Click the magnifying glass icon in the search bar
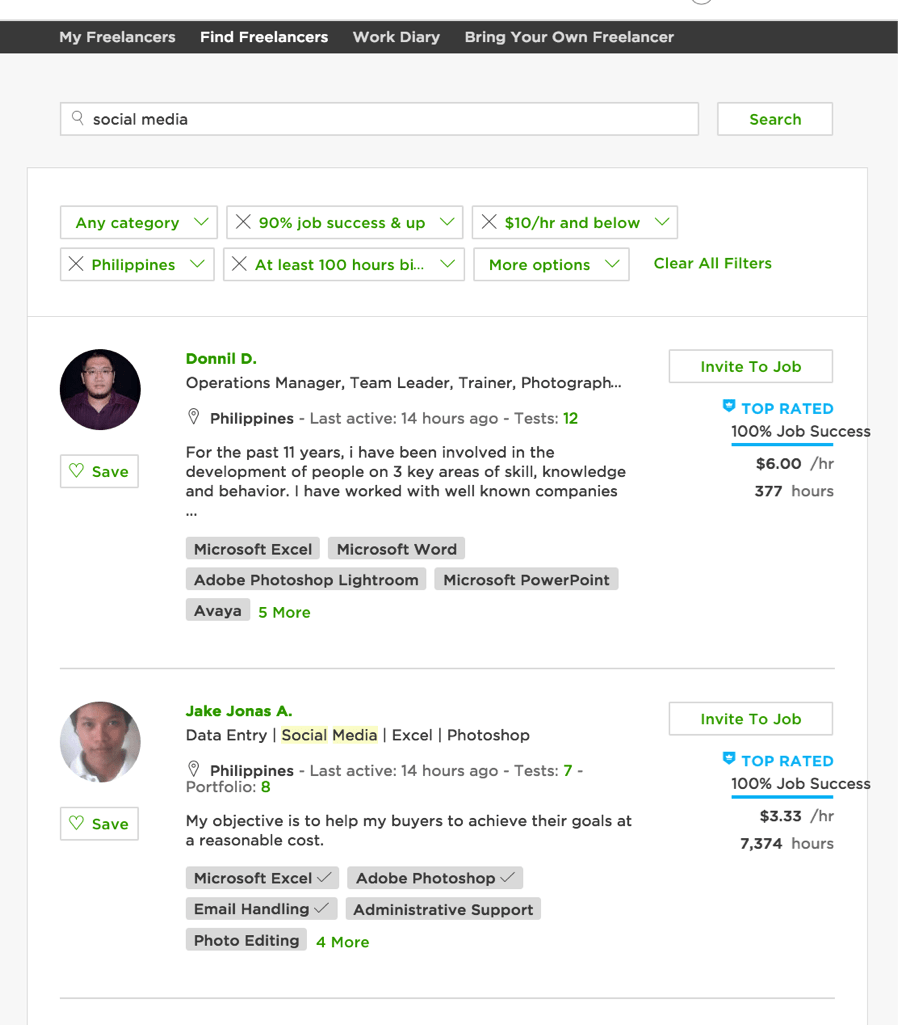 pos(78,118)
